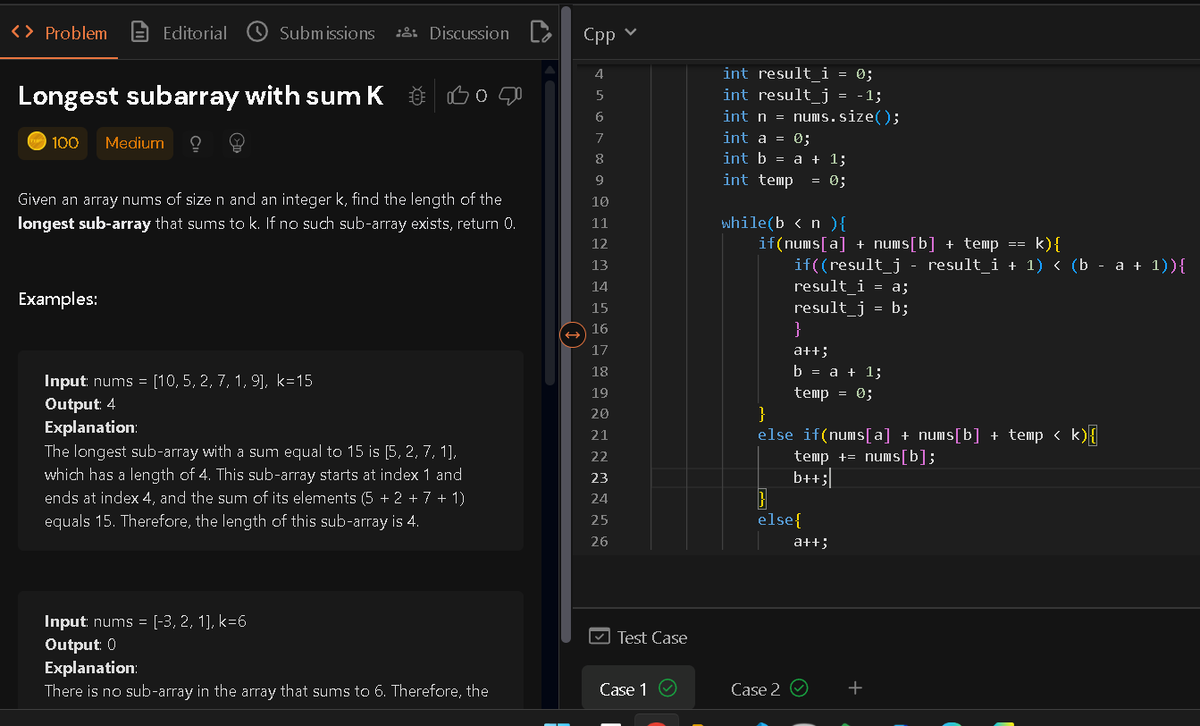Viewport: 1200px width, 726px height.
Task: Click line number 4 in gutter
Action: click(x=599, y=73)
